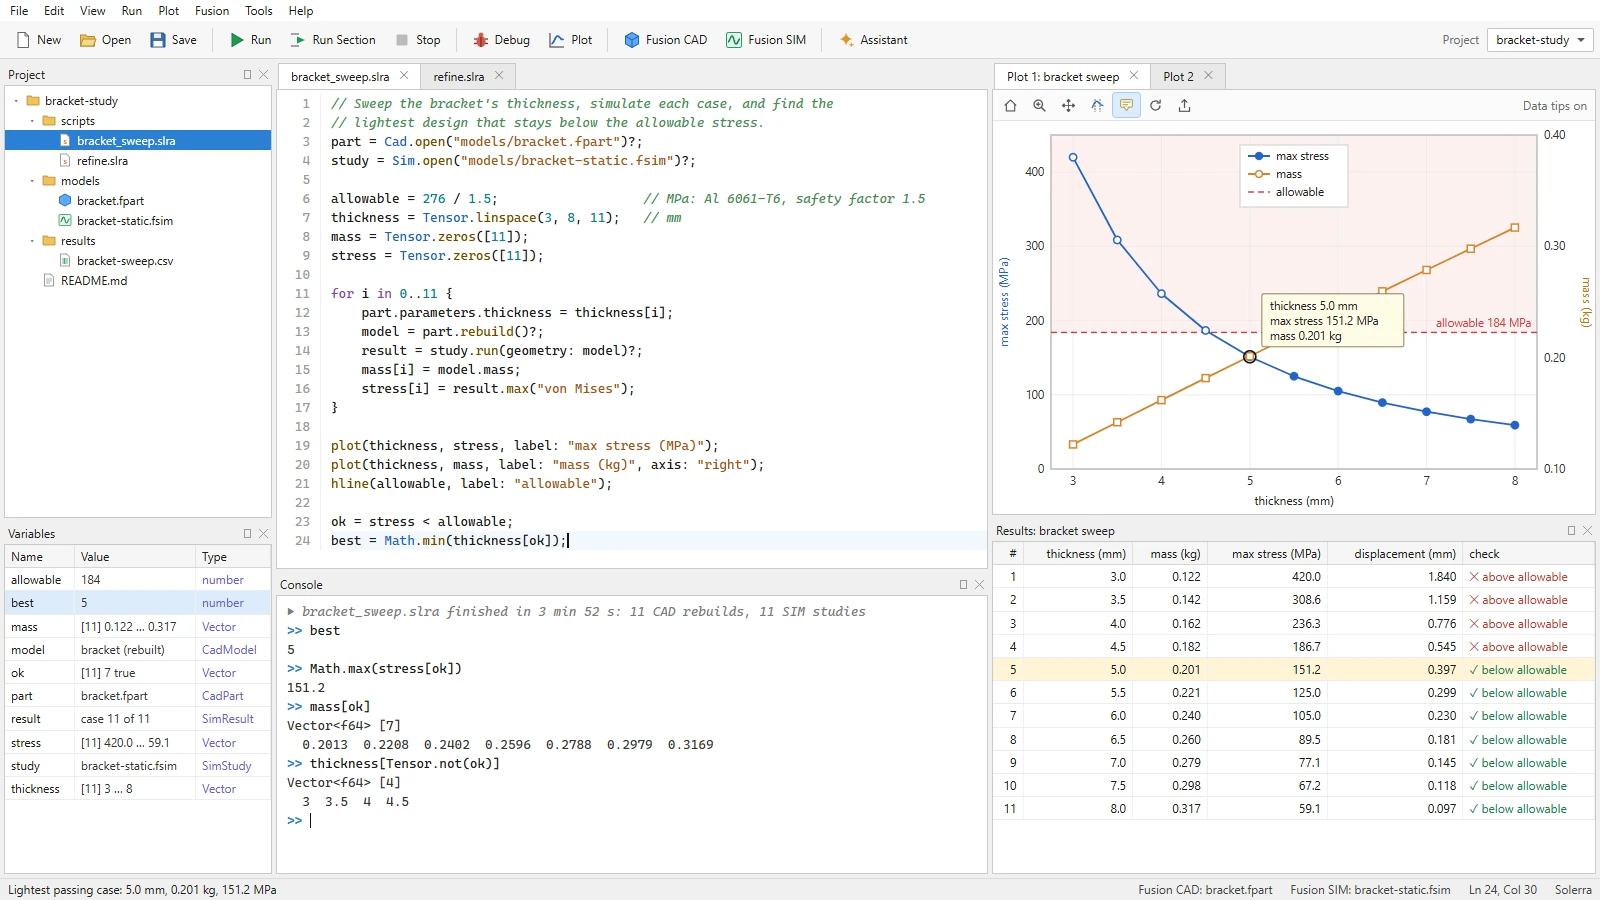Run Section of the script

334,40
